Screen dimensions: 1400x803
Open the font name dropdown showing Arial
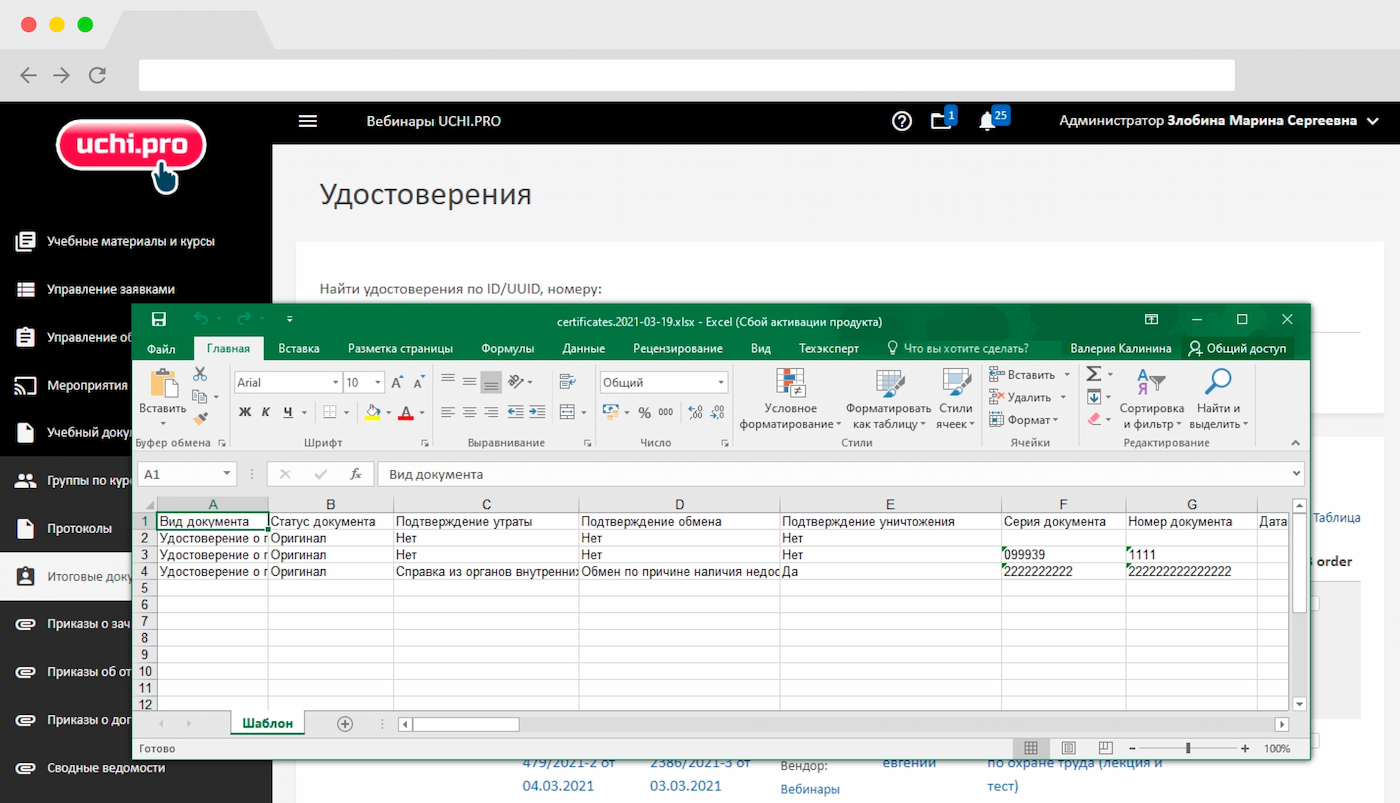point(335,383)
